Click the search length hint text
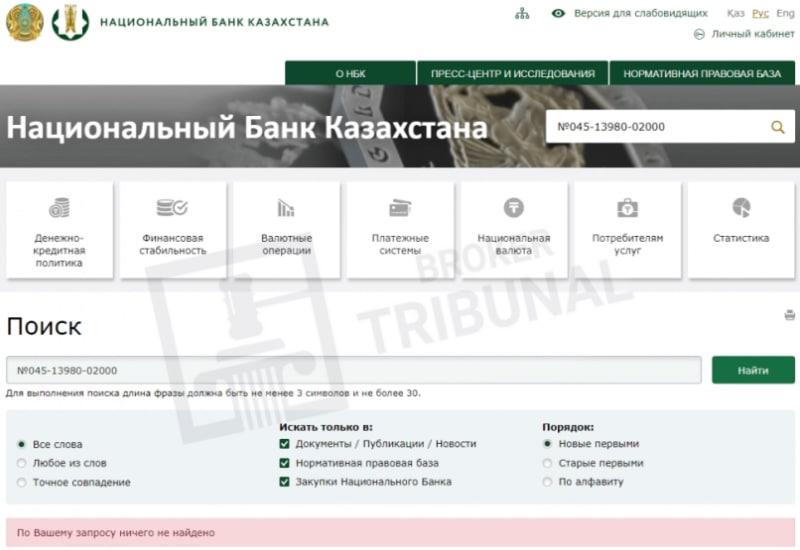Image resolution: width=800 pixels, height=550 pixels. point(213,393)
